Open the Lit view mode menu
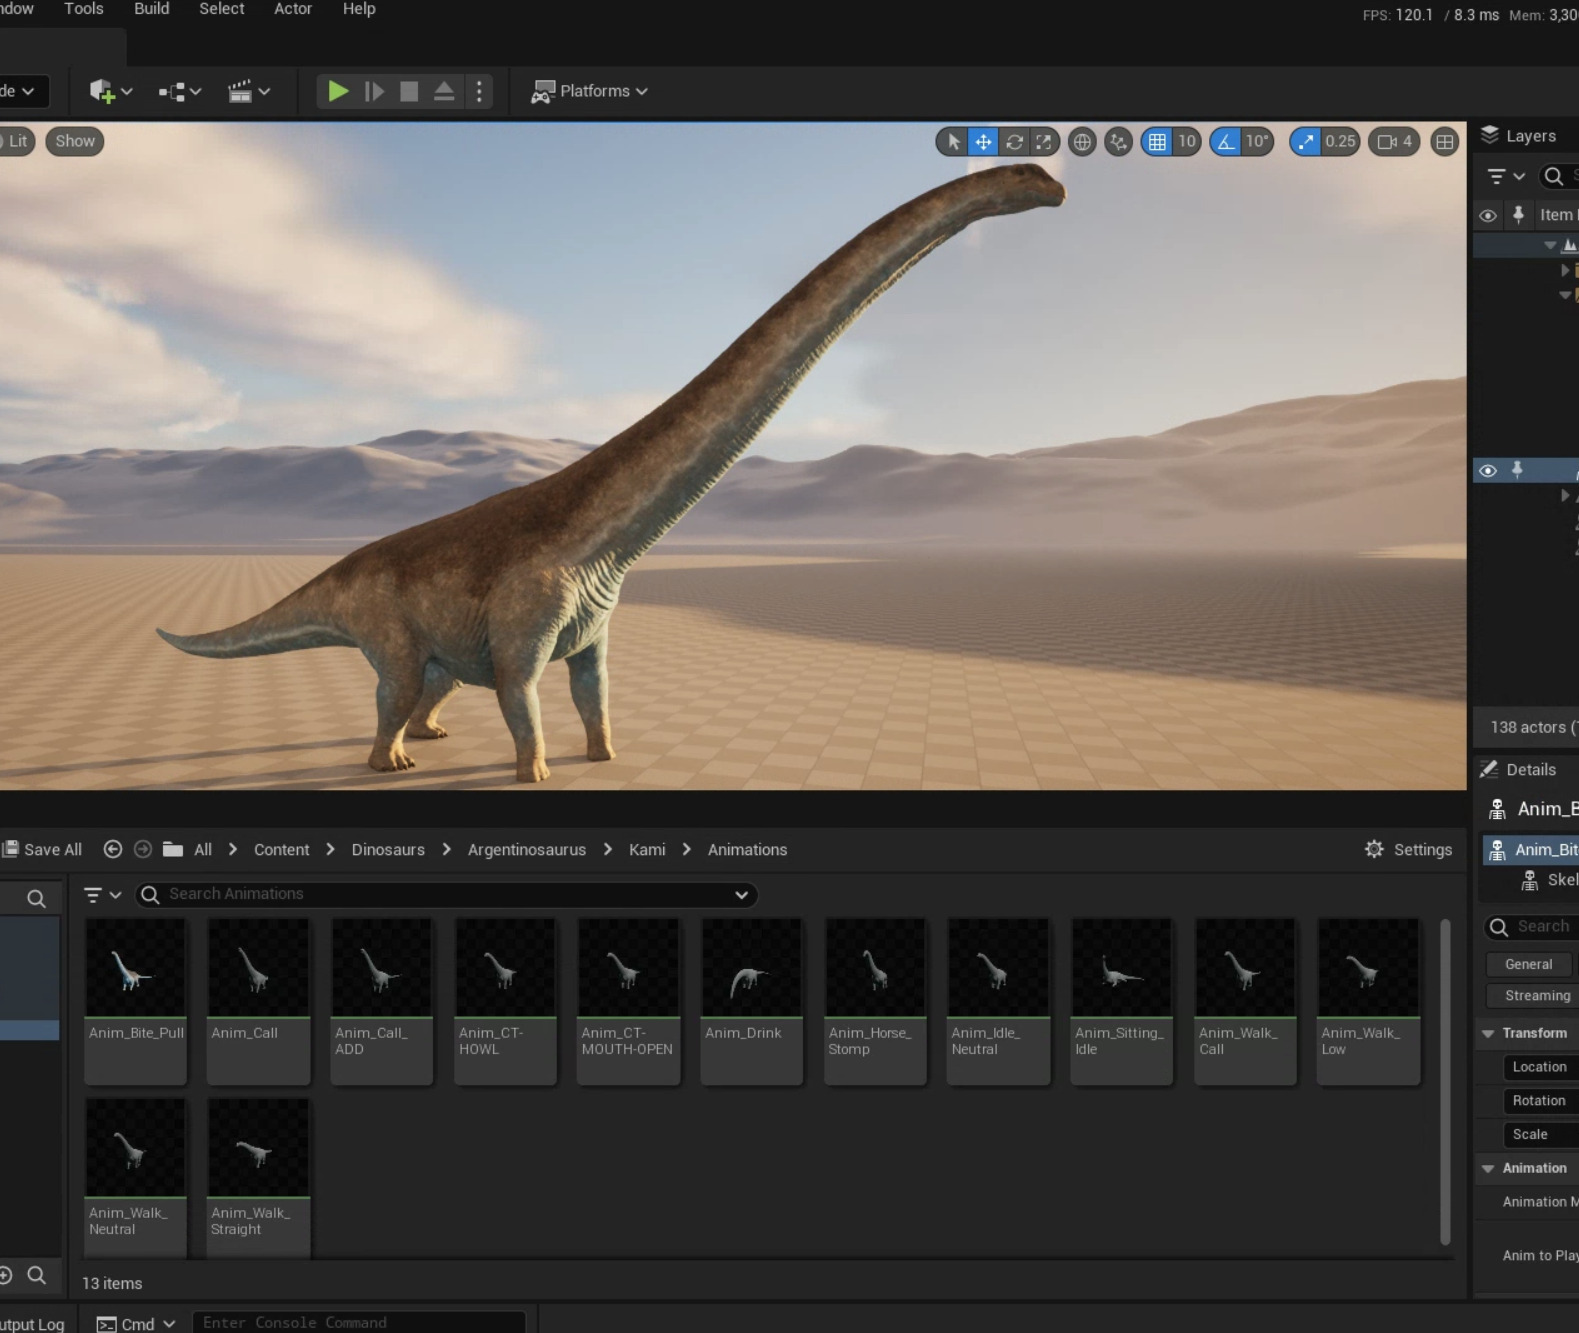This screenshot has height=1333, width=1579. [17, 141]
